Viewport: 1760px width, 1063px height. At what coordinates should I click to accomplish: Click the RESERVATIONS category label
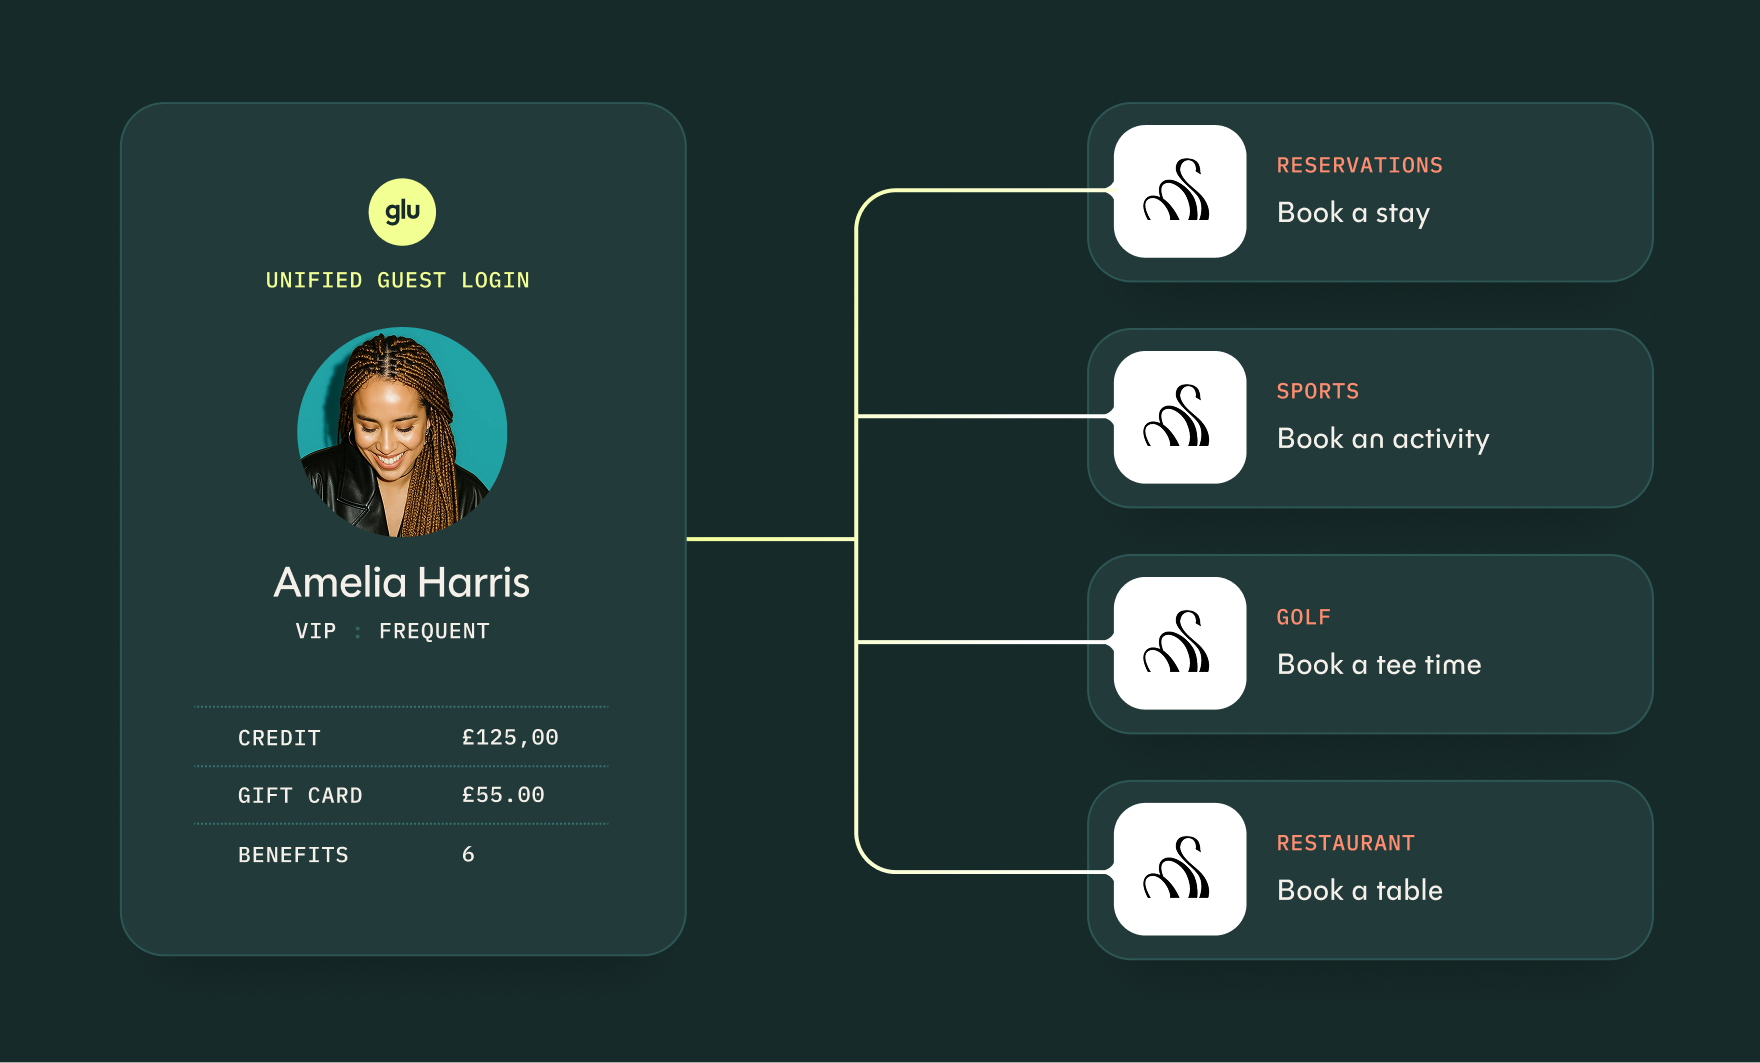click(x=1359, y=166)
